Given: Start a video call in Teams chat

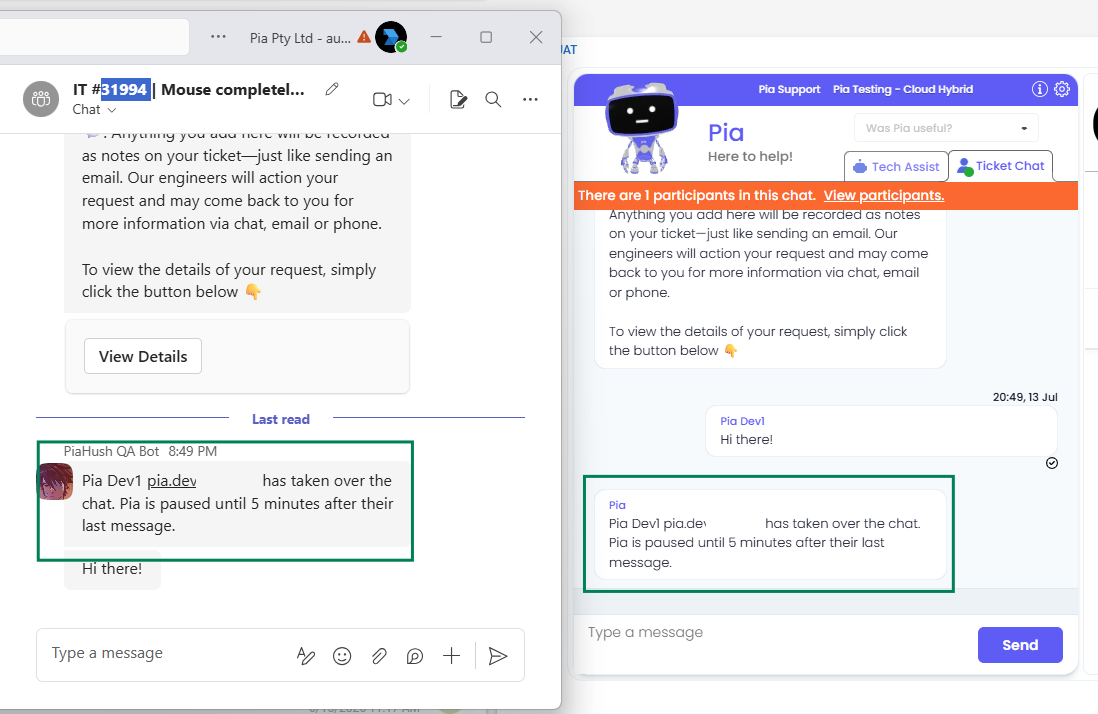Looking at the screenshot, I should click(382, 99).
